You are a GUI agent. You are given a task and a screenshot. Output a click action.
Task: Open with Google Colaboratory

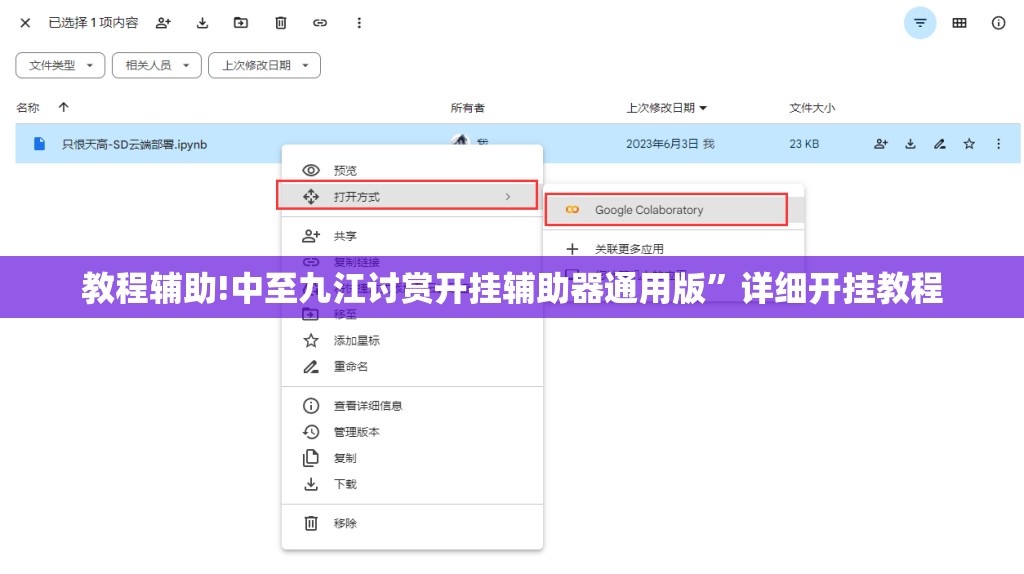pos(665,210)
